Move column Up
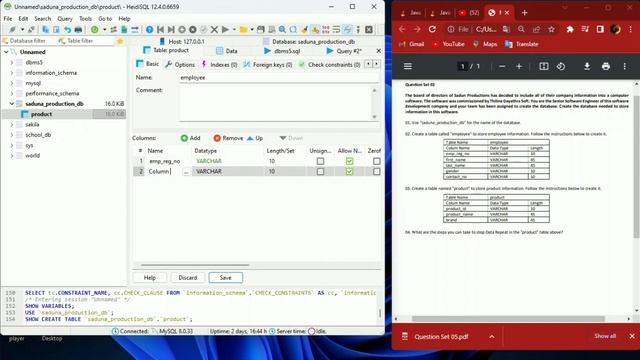The image size is (640, 360). (255, 138)
